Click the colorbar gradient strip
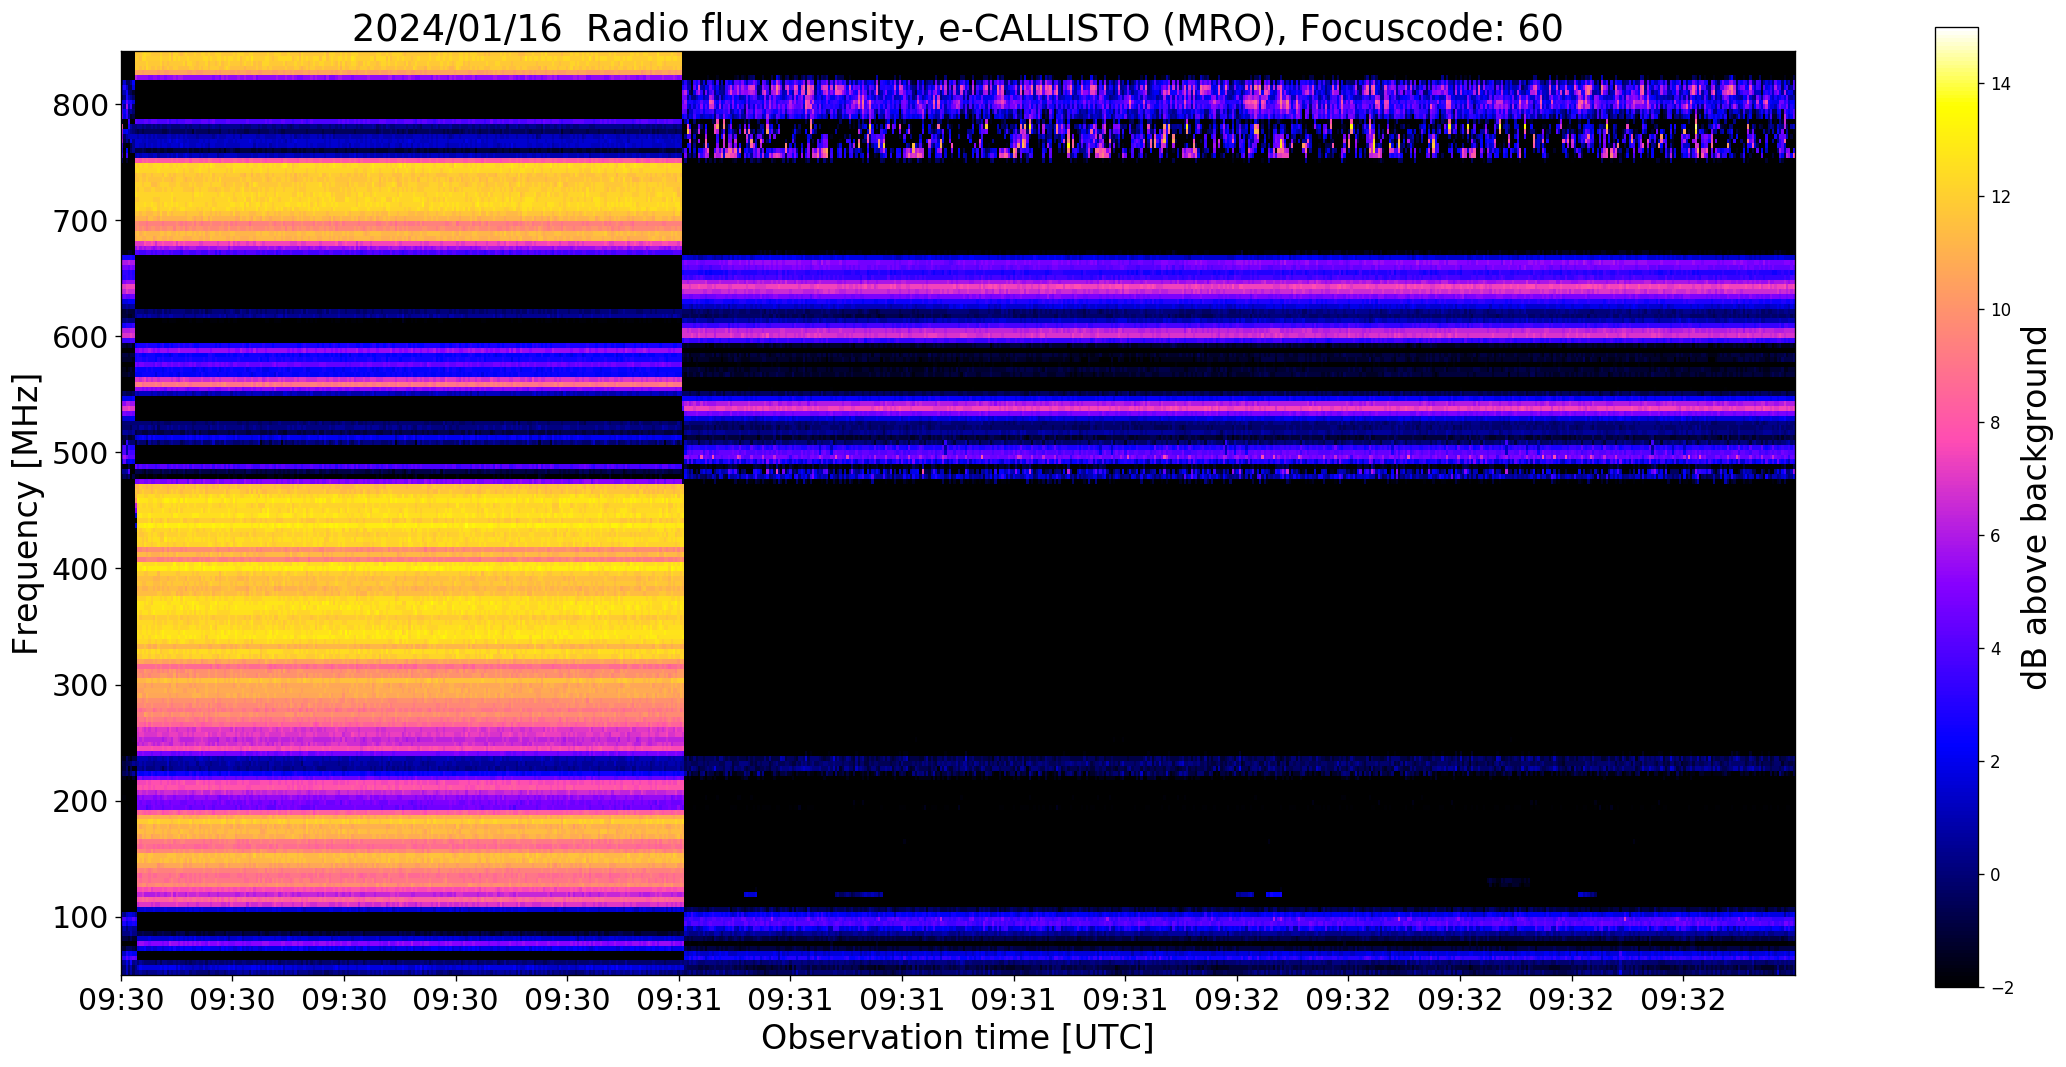 coord(1957,508)
